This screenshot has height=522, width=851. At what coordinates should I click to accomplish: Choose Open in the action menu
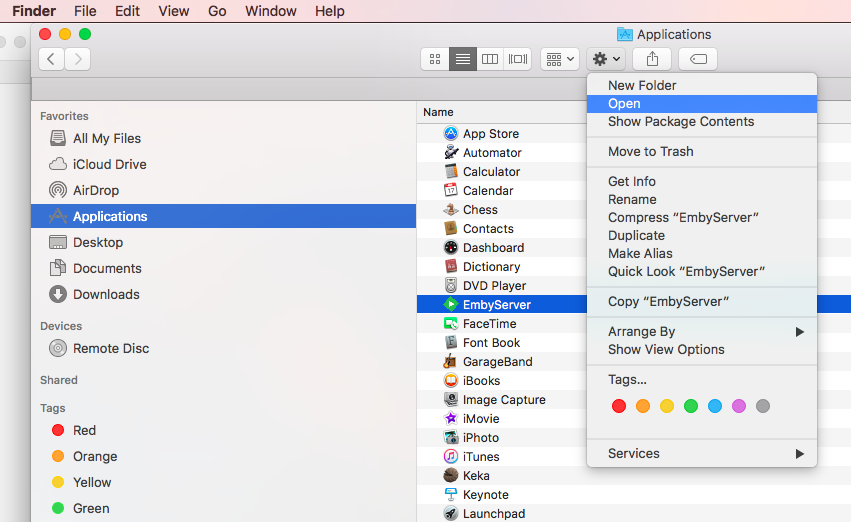(x=702, y=104)
